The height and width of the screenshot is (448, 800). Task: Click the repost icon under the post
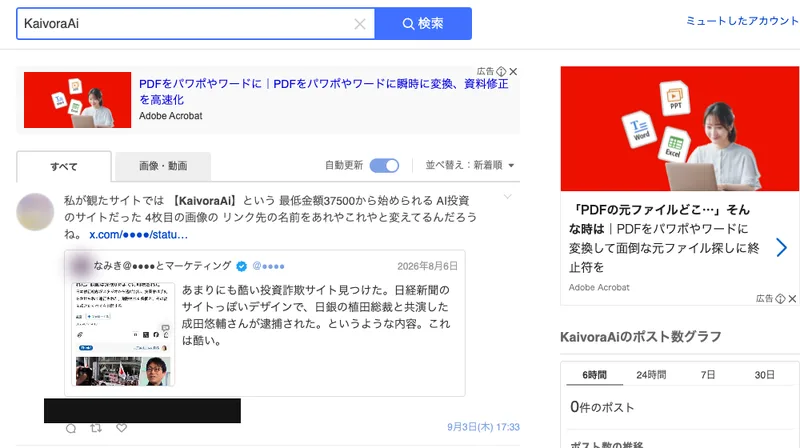(x=96, y=428)
